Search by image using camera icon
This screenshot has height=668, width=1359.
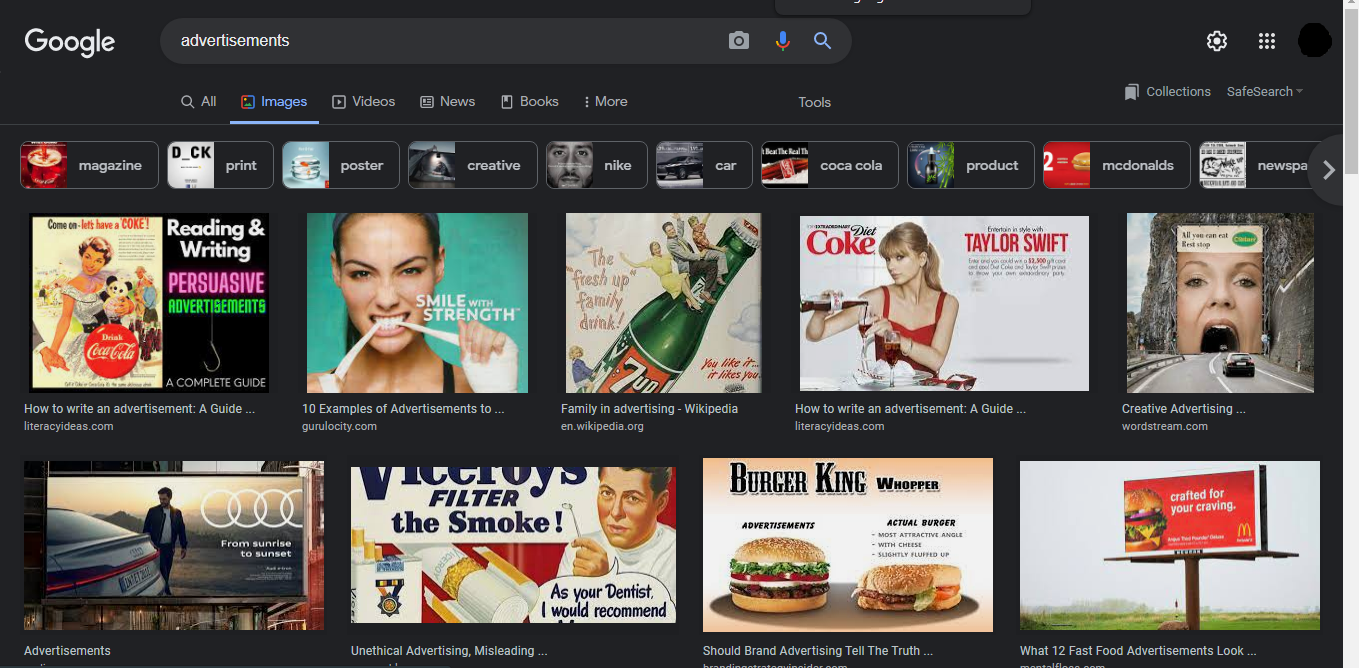click(x=739, y=41)
